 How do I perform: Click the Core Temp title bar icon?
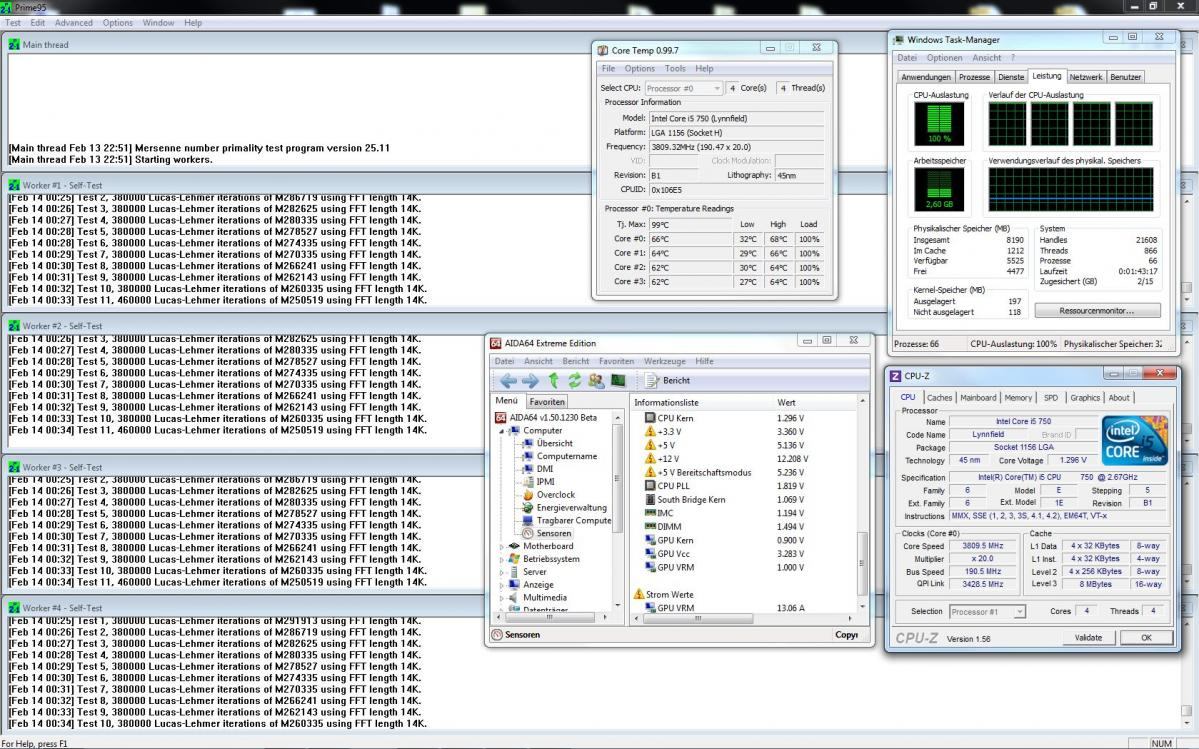(x=603, y=50)
